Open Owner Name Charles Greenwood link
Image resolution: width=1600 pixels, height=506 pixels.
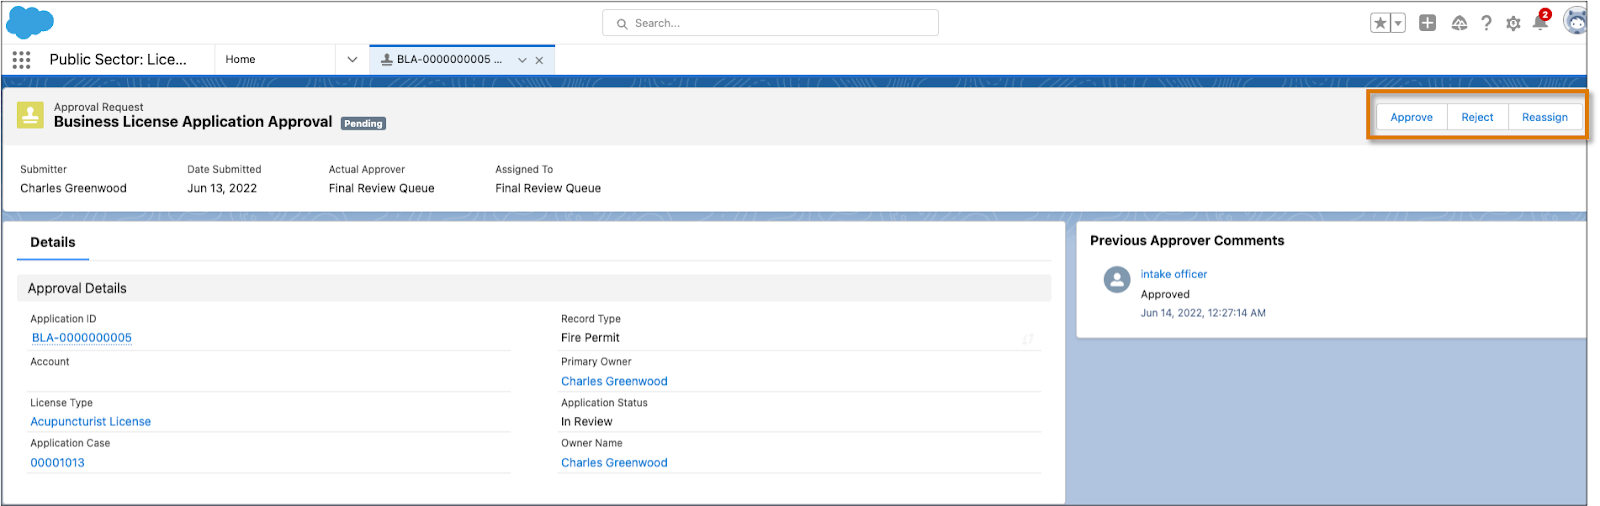pos(614,463)
